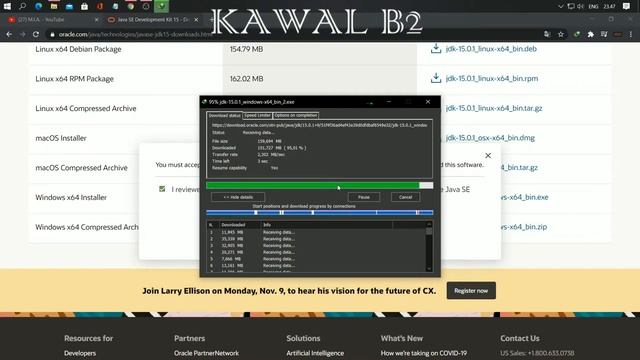Click the translate page icon in address bar
The width and height of the screenshot is (640, 360).
pyautogui.click(x=547, y=34)
